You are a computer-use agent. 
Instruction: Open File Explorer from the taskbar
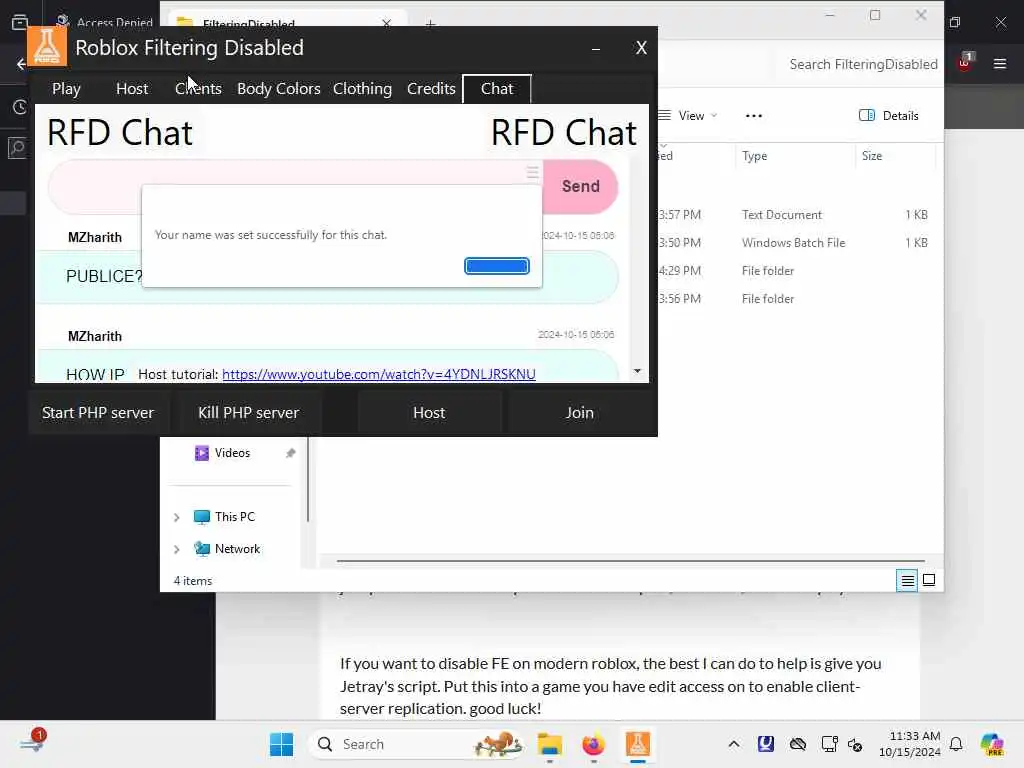click(x=550, y=744)
